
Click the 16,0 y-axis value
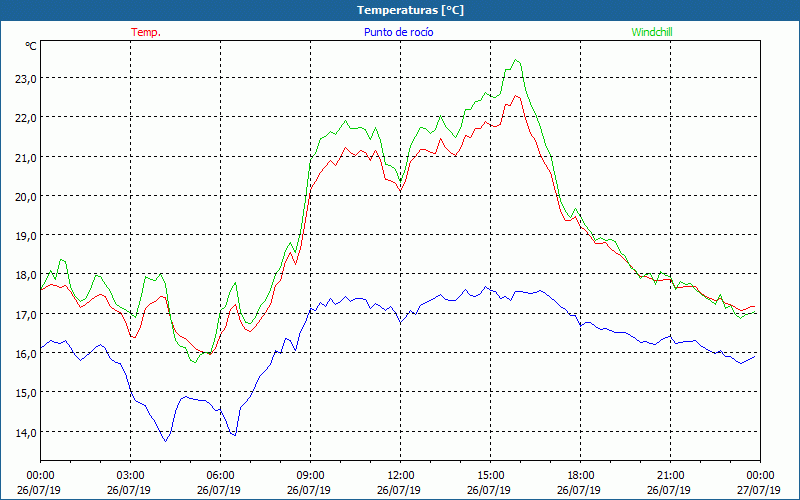24,354
